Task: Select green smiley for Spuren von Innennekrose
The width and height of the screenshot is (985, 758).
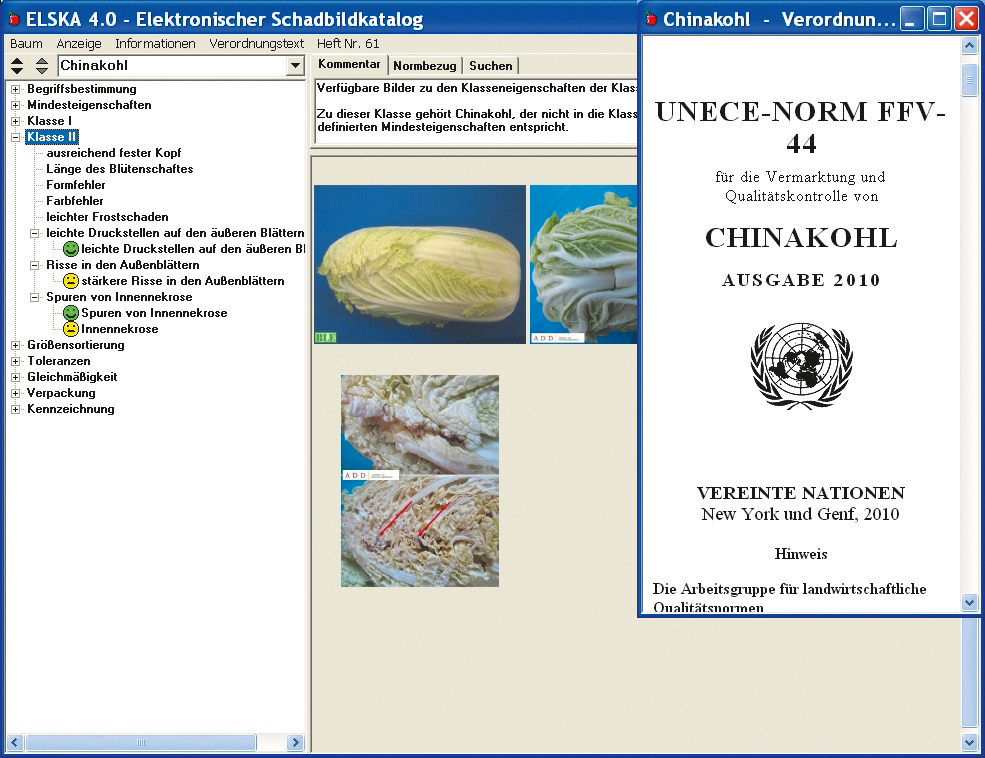Action: [71, 313]
